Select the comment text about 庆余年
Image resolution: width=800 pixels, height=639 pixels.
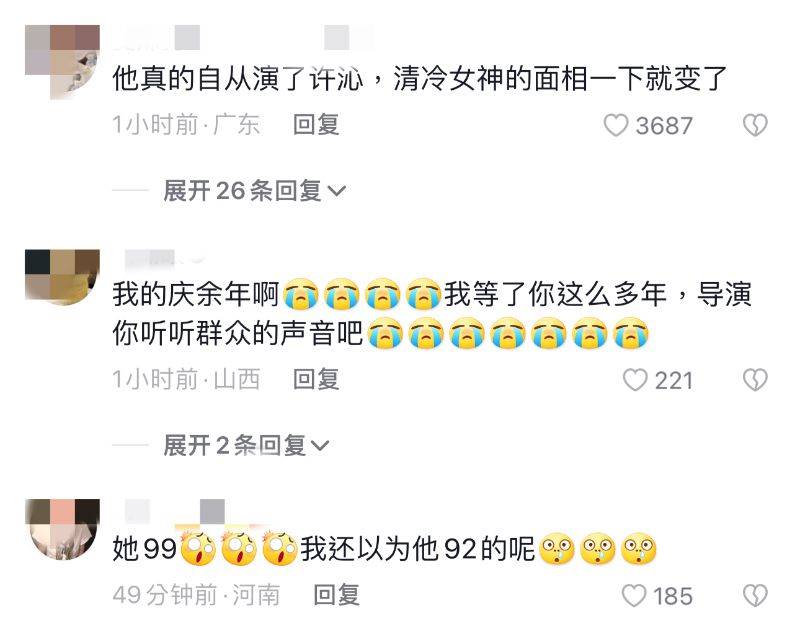tap(432, 314)
